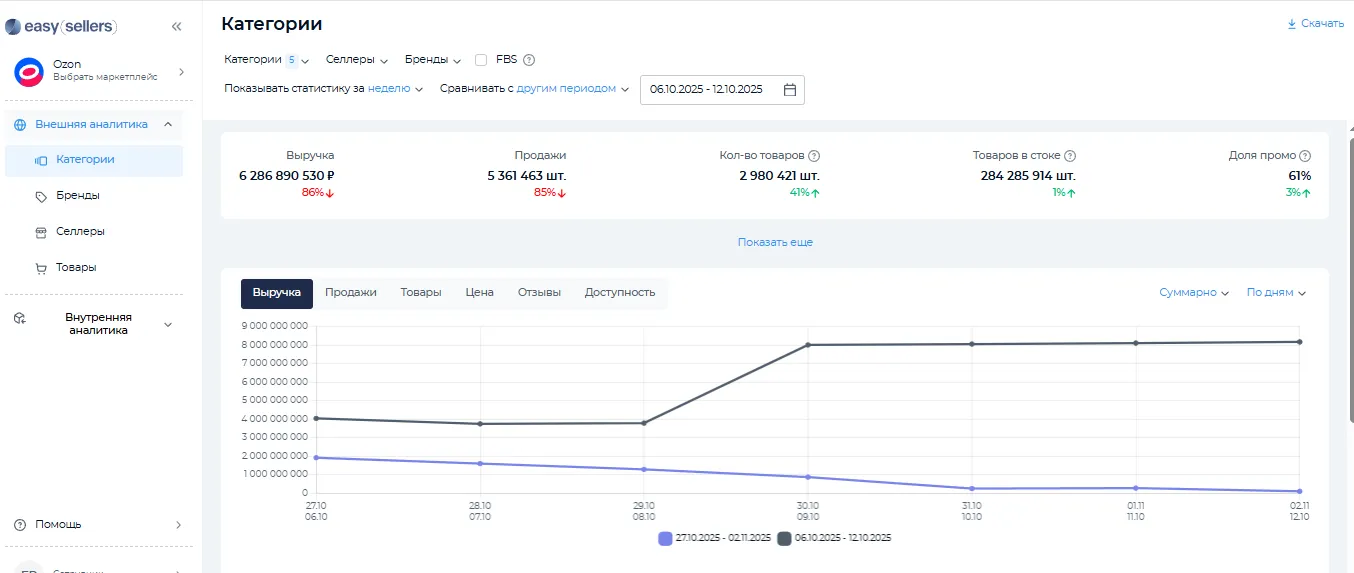
Task: Click the Помощь help icon in sidebar
Action: coord(20,525)
